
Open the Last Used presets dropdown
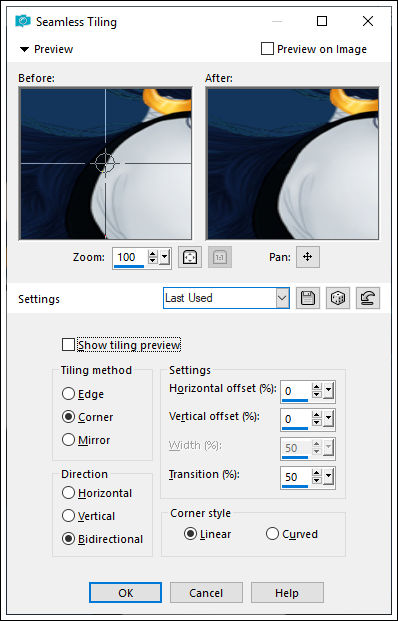point(227,298)
